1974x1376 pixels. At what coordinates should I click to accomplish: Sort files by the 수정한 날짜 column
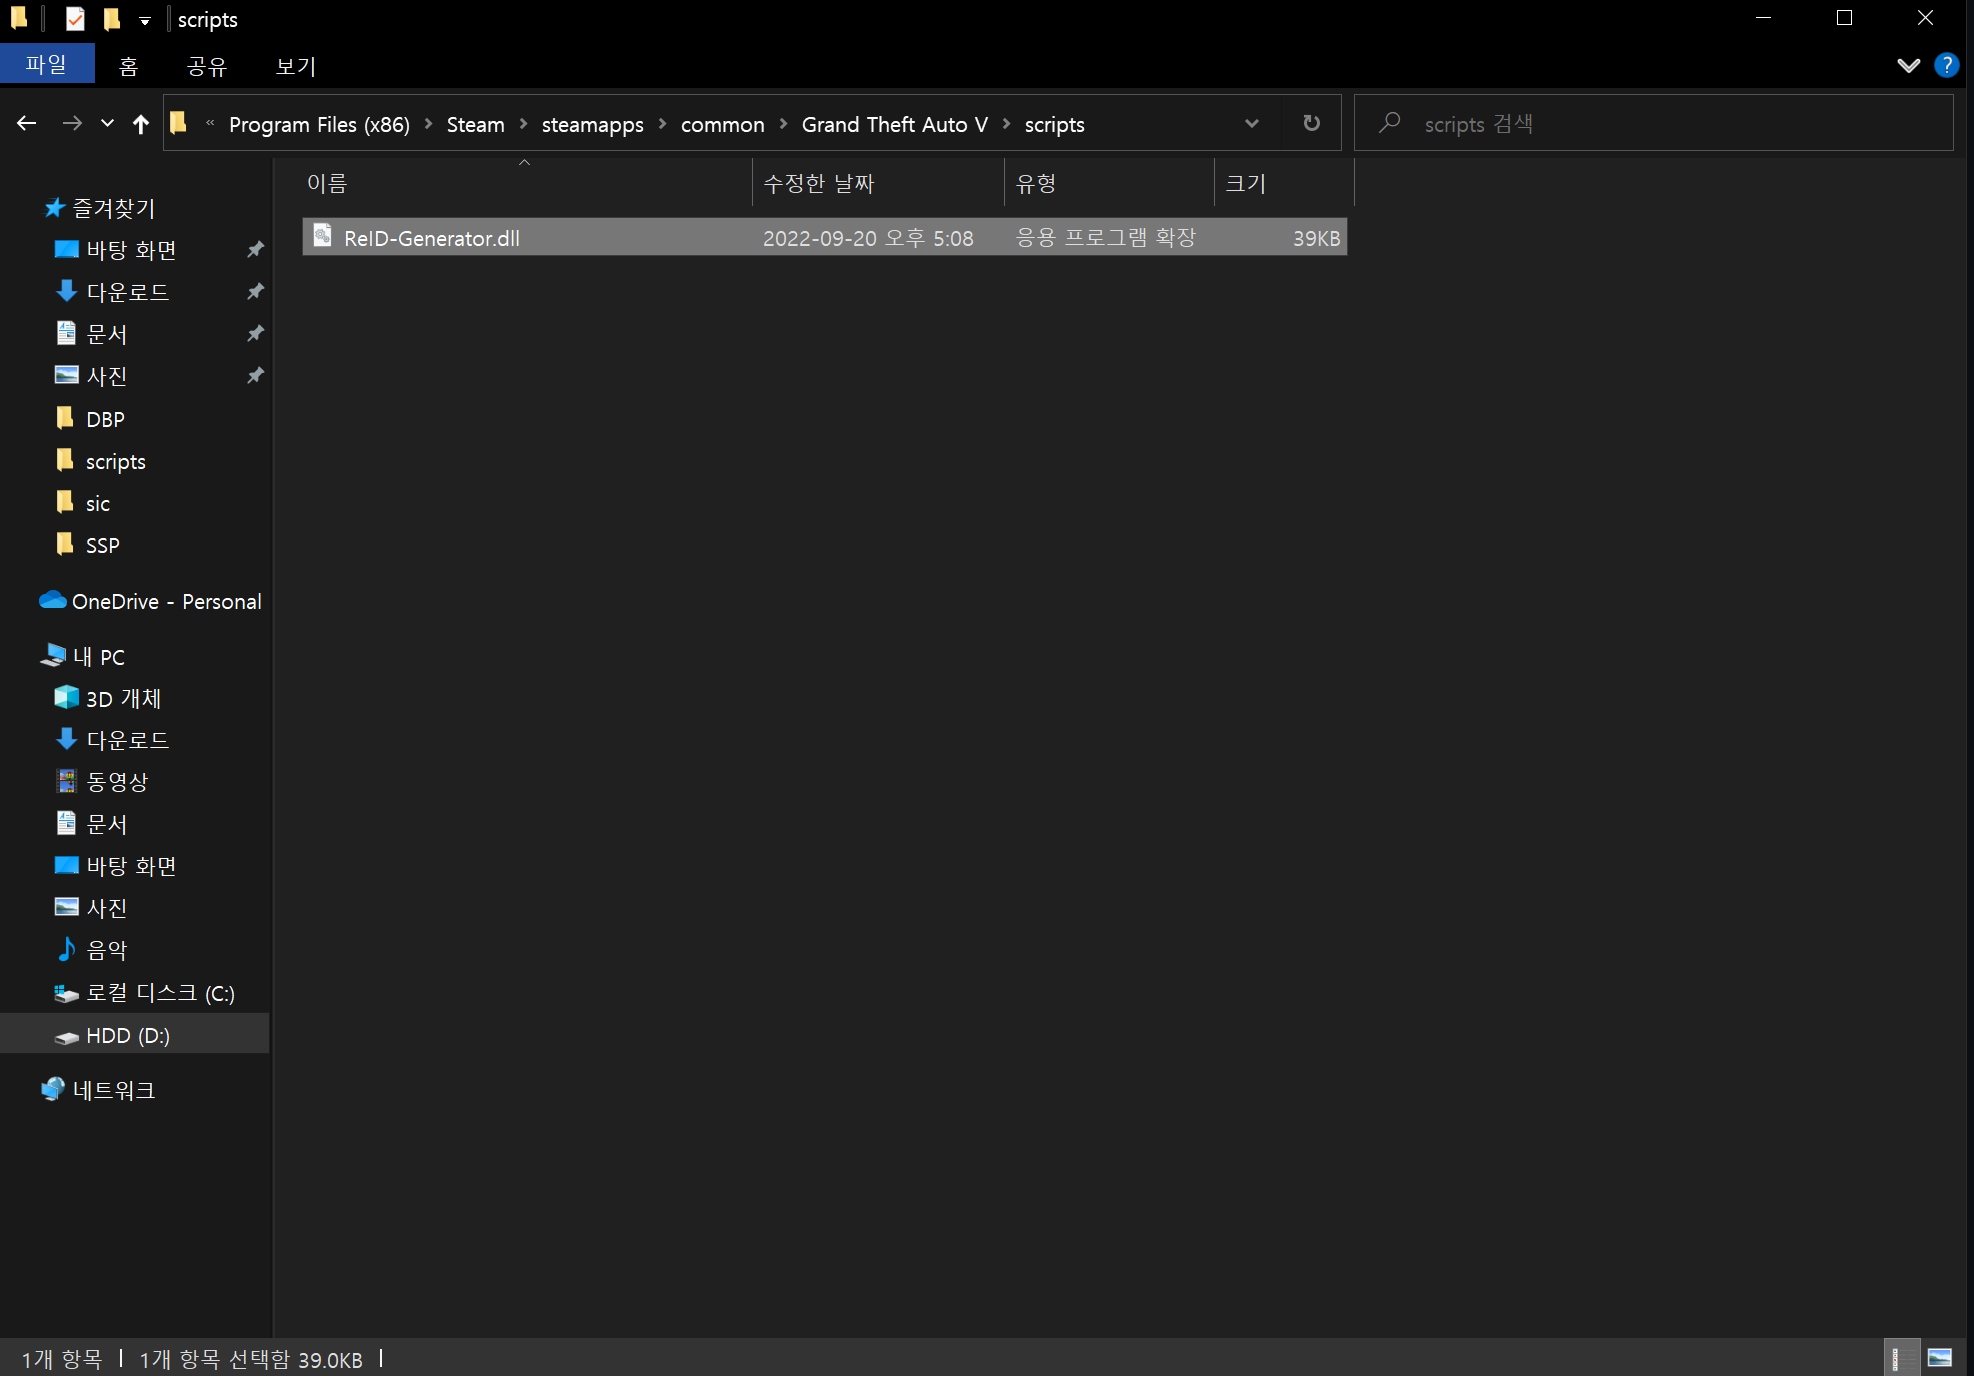819,183
